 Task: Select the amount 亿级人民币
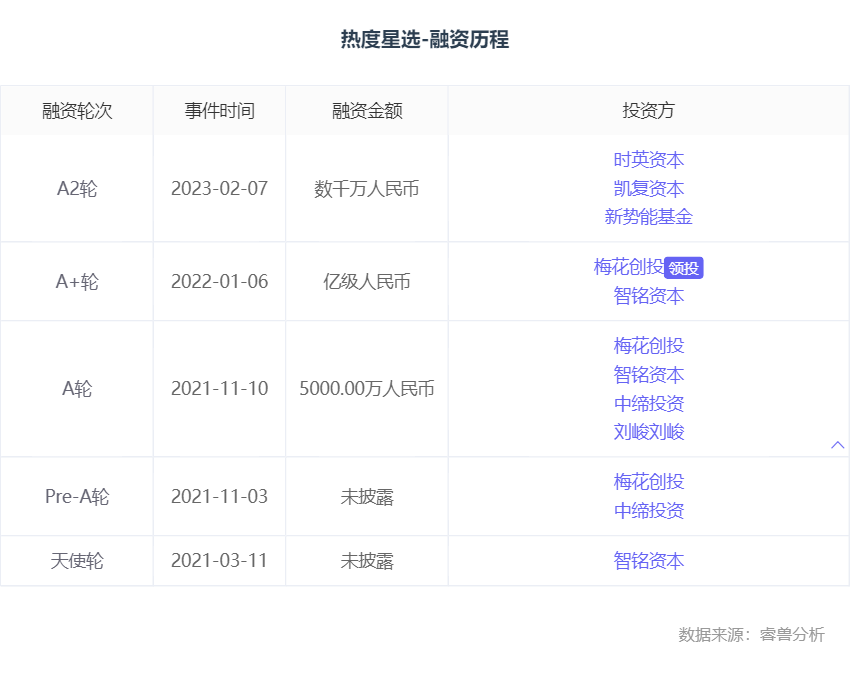pyautogui.click(x=367, y=282)
